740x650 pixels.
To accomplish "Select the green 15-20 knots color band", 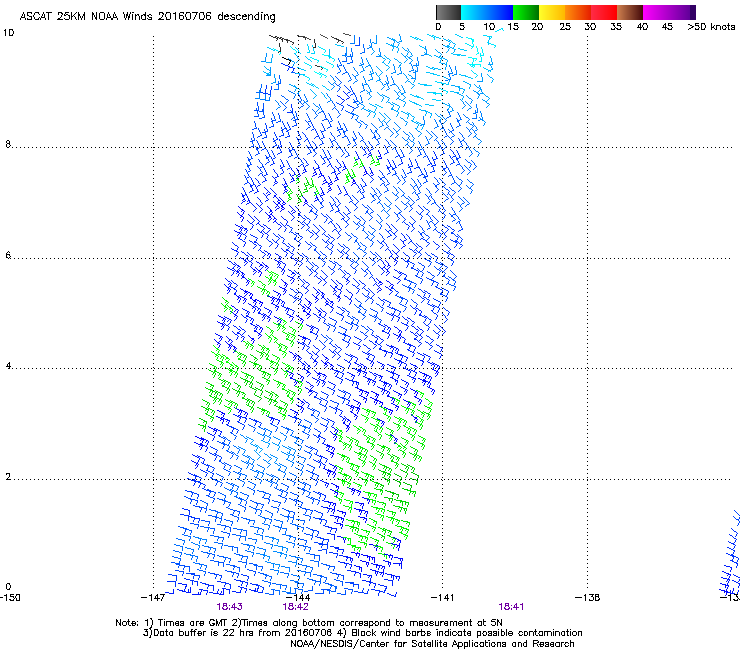I will 526,12.
